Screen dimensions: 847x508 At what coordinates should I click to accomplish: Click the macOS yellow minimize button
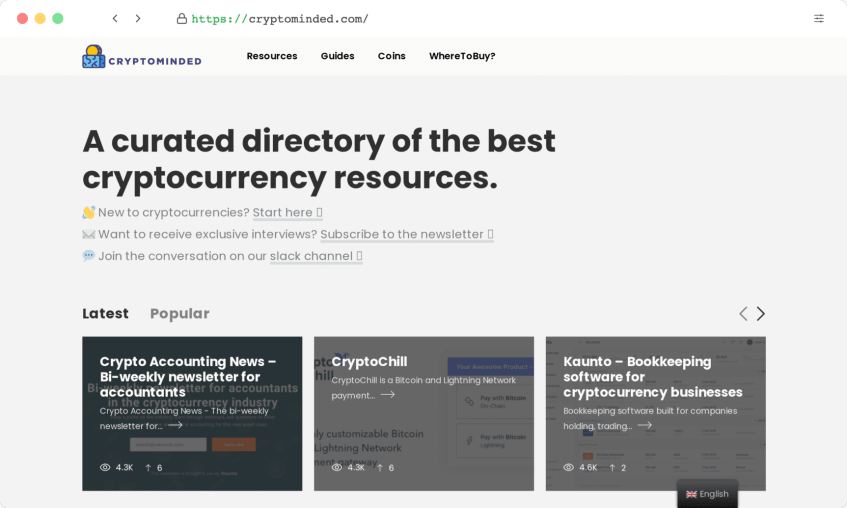(40, 18)
